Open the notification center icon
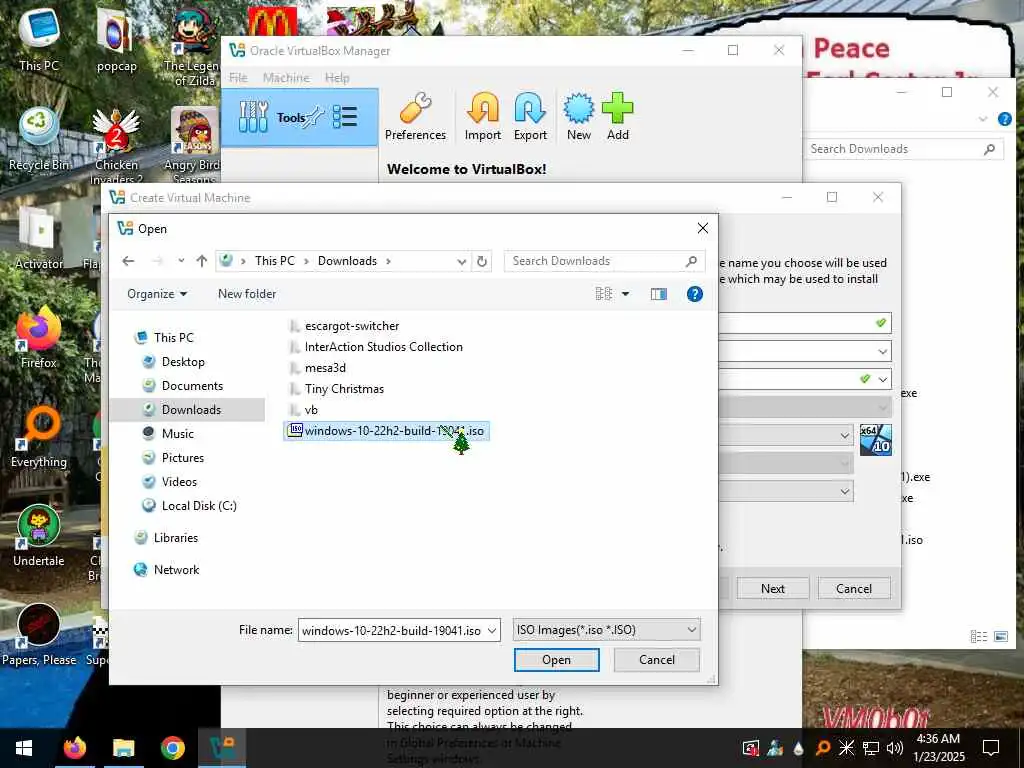 991,748
